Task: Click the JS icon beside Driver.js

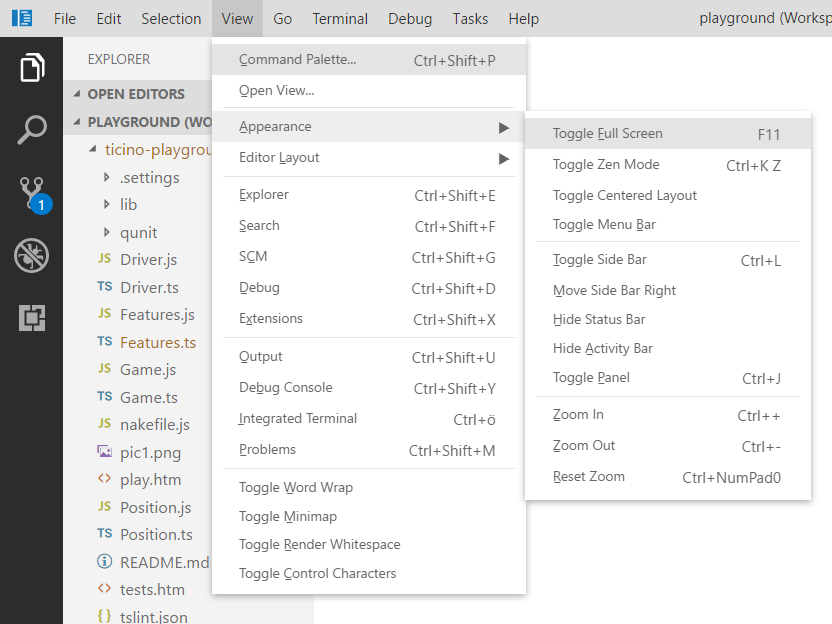Action: (105, 258)
